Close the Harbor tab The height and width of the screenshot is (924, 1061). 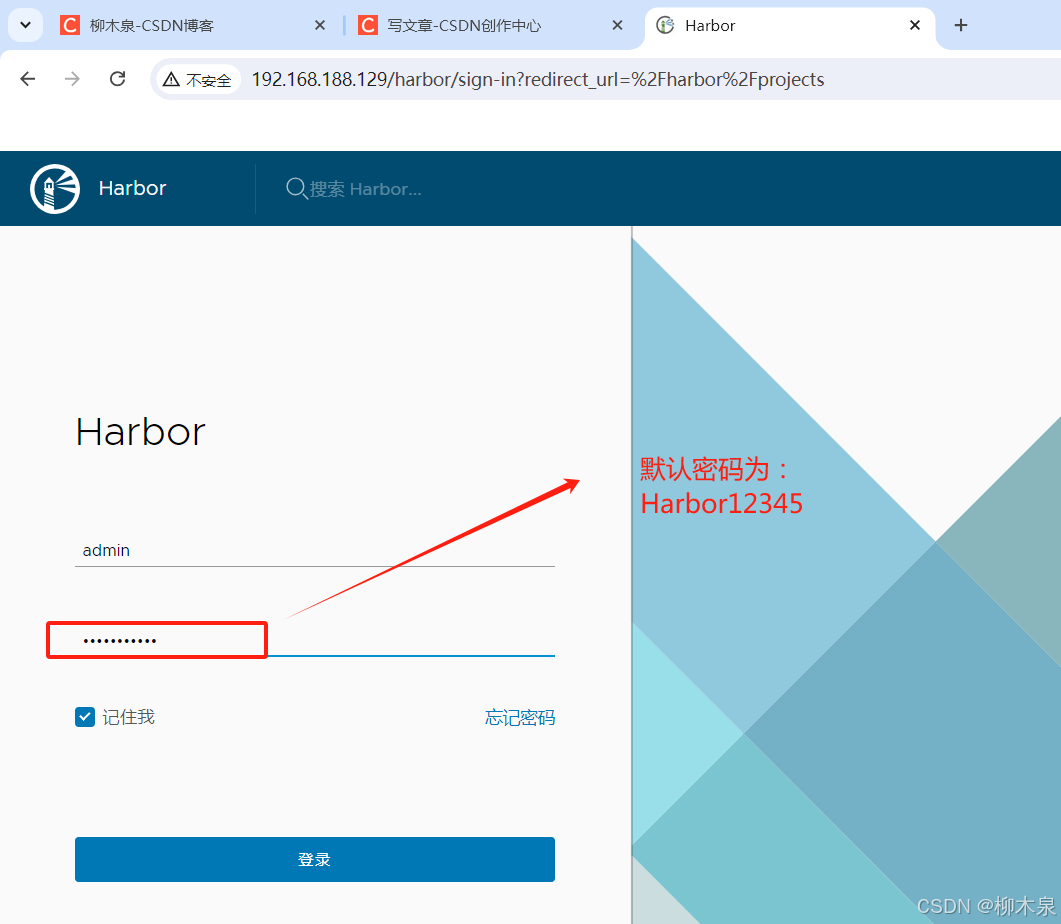(x=915, y=26)
